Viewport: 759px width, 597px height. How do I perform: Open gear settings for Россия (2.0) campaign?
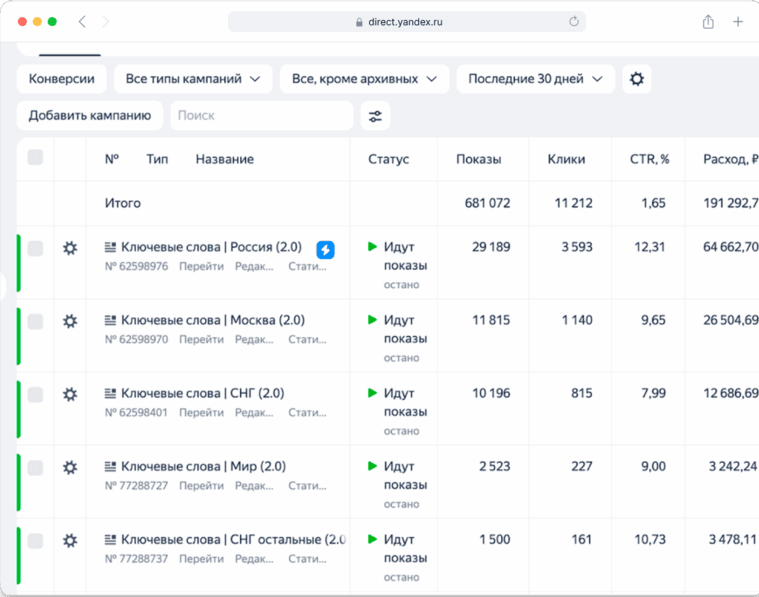pyautogui.click(x=70, y=248)
